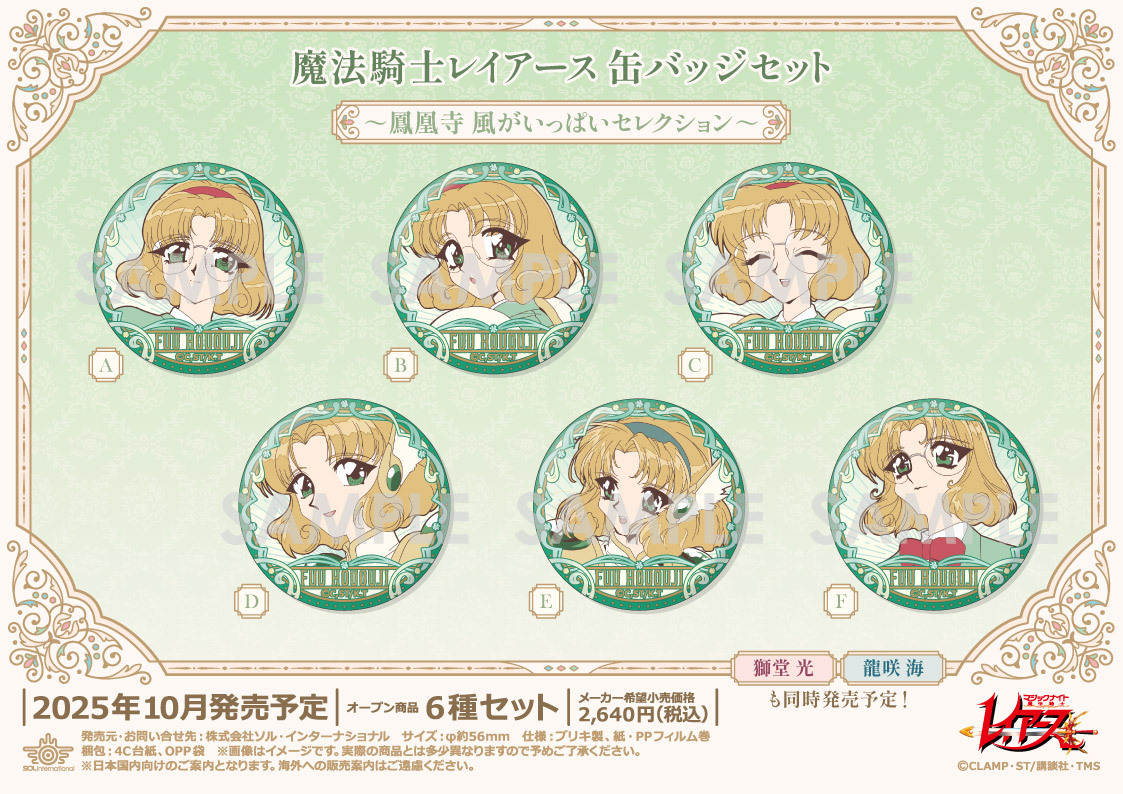Click the 鳳凰寺 風がいっぱいセレクション subtitle banner
Image resolution: width=1123 pixels, height=794 pixels.
tap(562, 123)
